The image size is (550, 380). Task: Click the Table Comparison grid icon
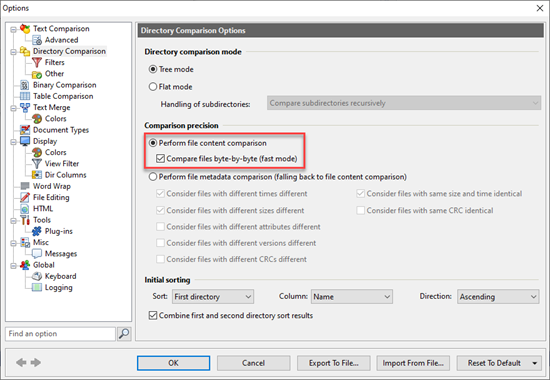click(x=25, y=96)
